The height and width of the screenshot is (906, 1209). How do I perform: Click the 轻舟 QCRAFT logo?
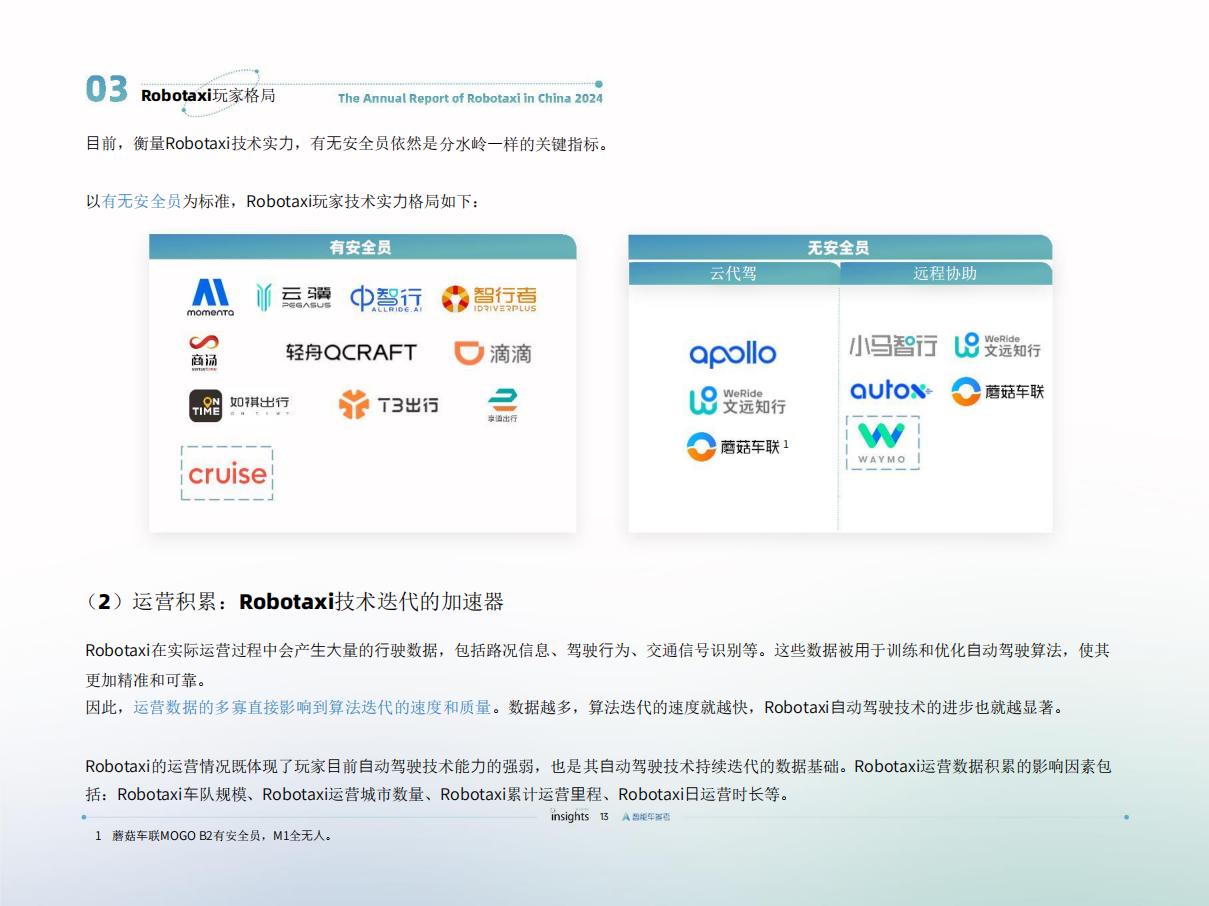[351, 352]
